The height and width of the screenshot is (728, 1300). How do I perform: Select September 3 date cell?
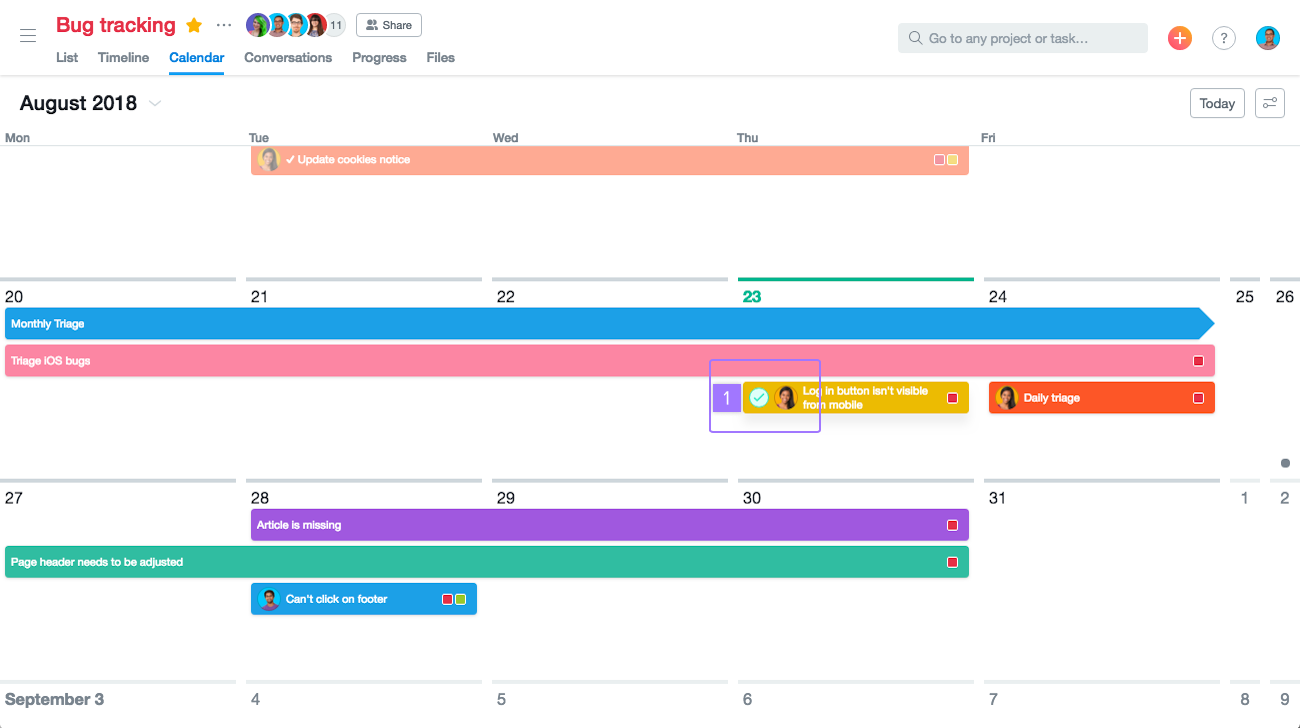pyautogui.click(x=54, y=699)
